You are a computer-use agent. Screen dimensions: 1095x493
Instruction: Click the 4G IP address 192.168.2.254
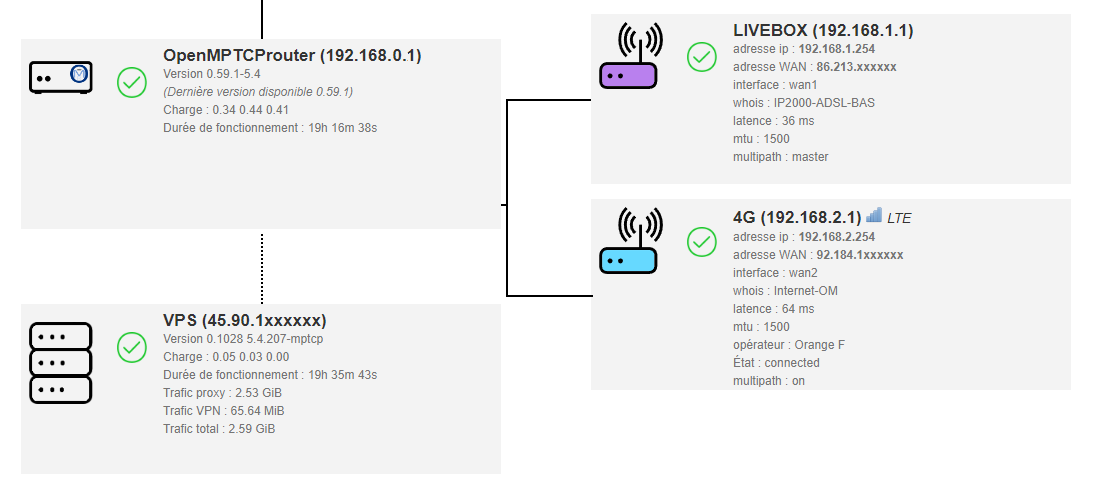click(x=838, y=237)
